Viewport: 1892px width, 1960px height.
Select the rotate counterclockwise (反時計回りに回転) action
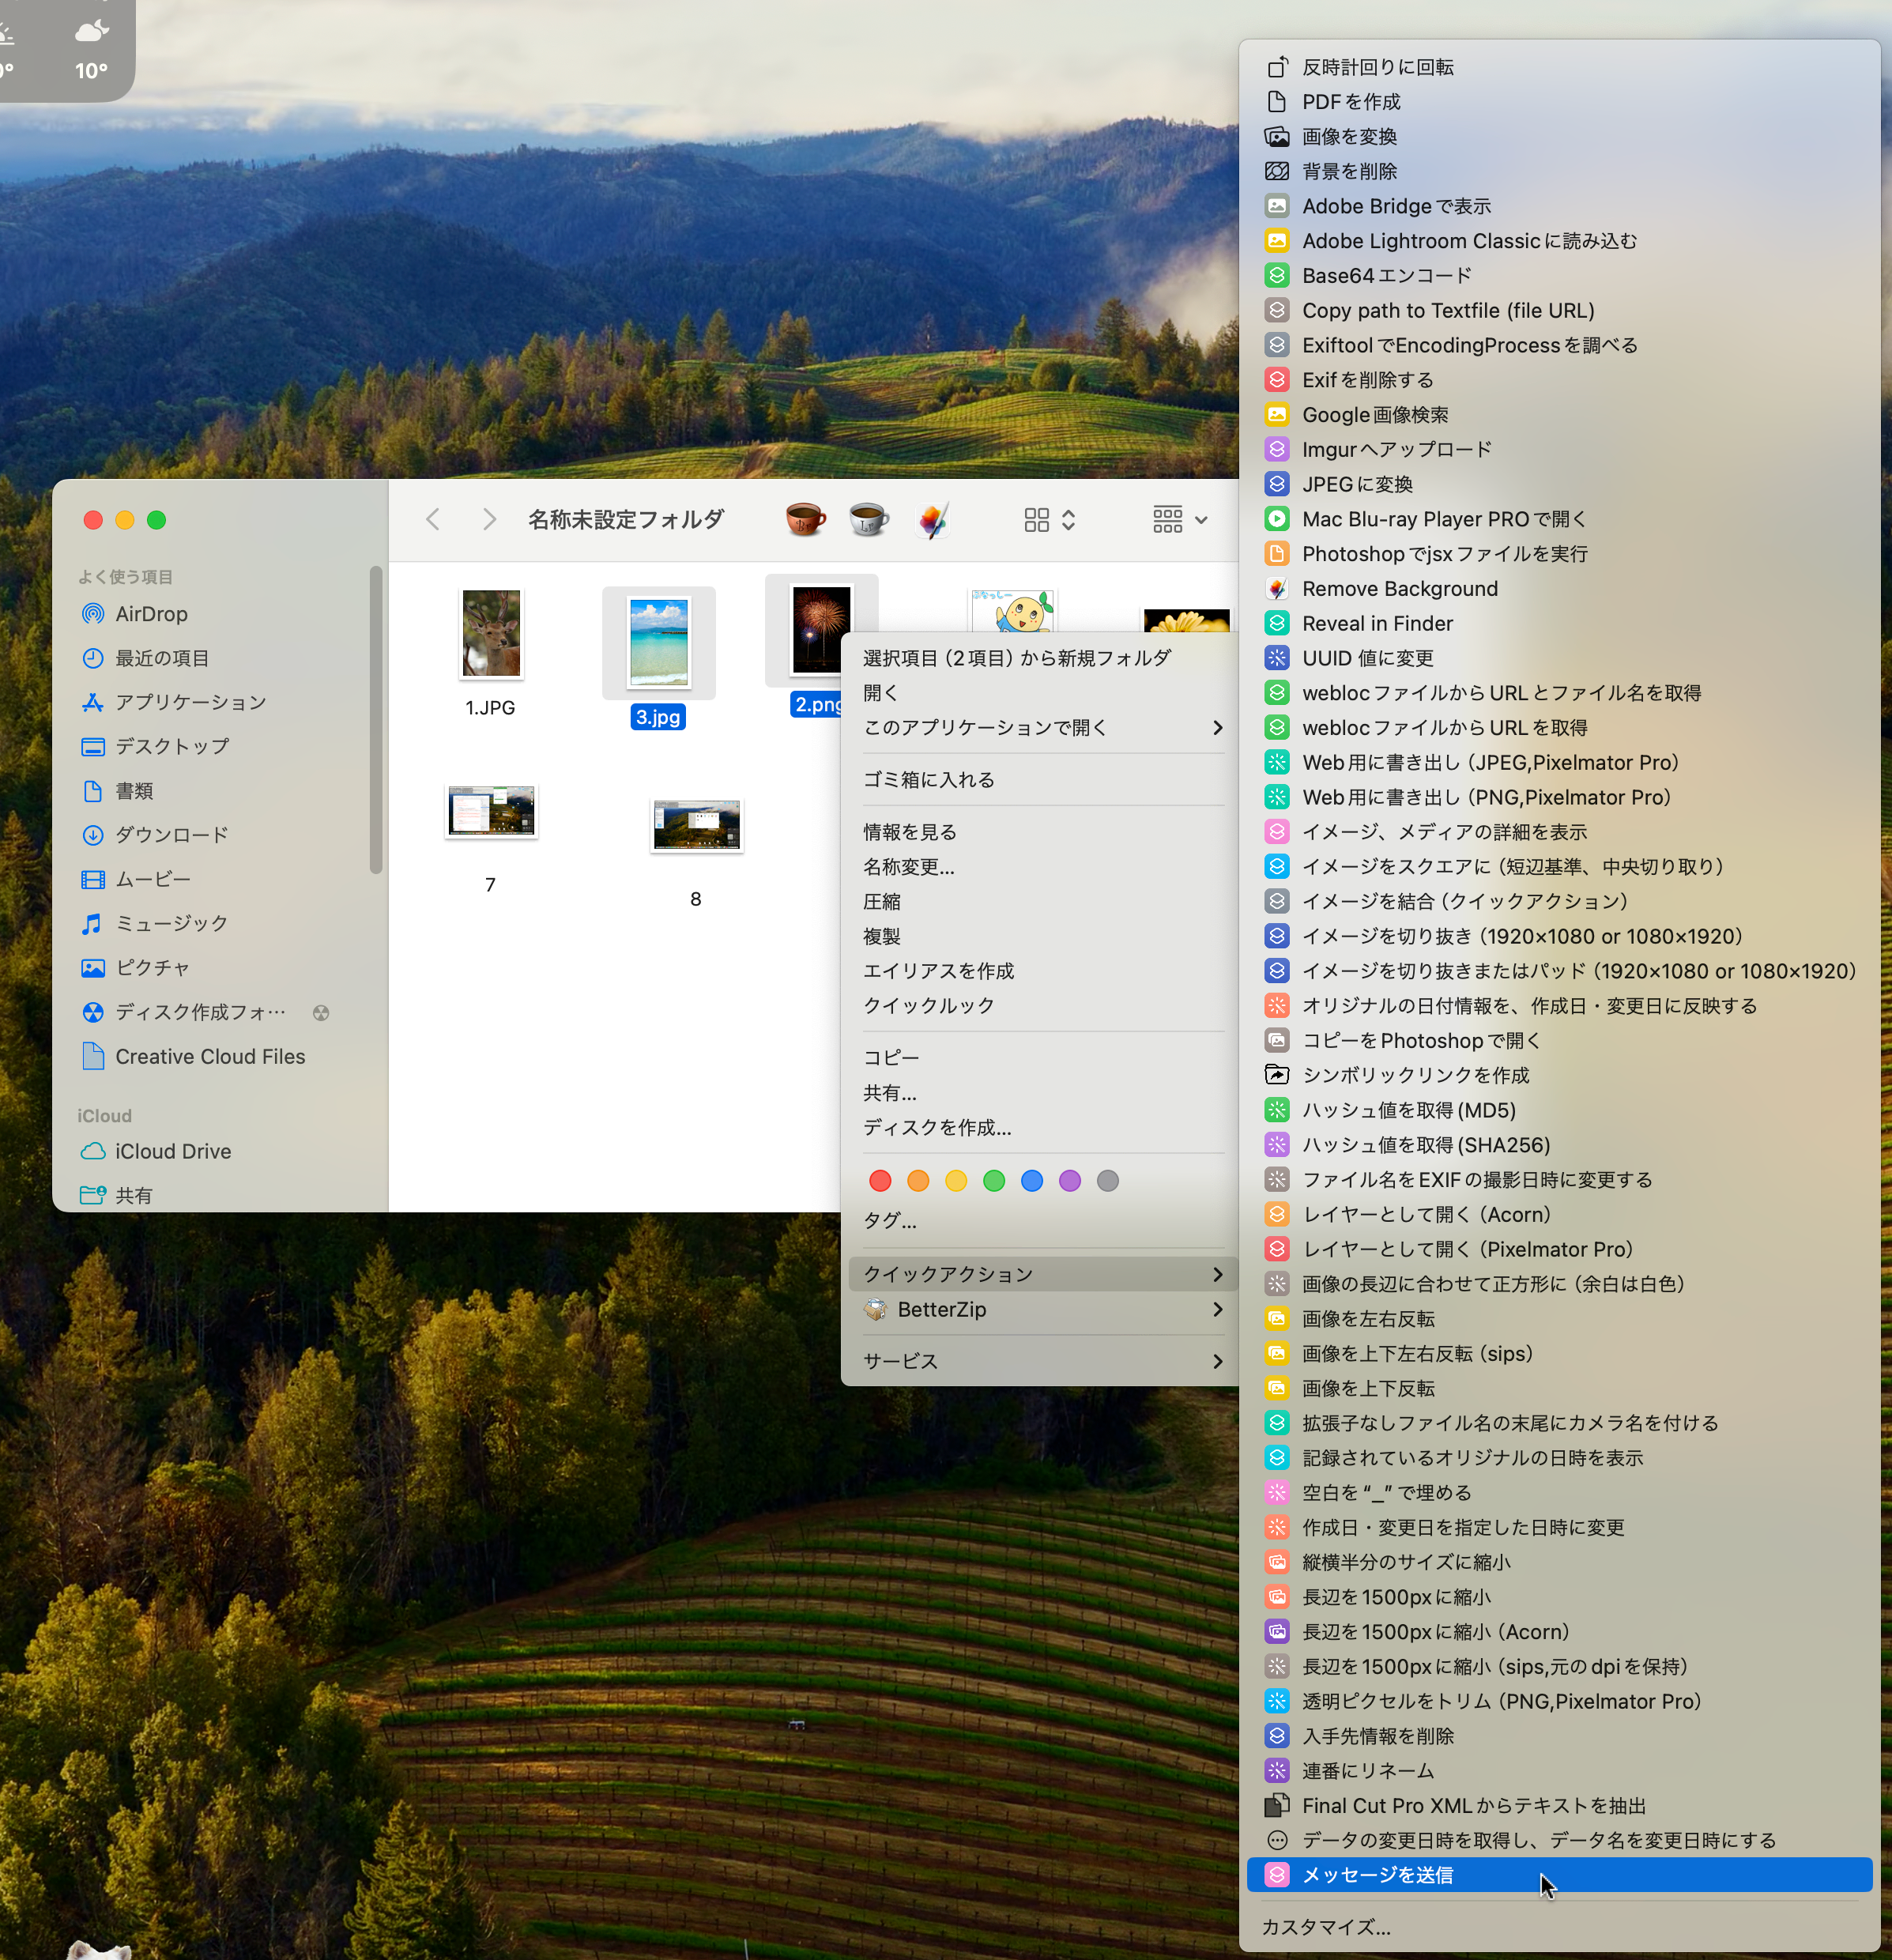(x=1377, y=67)
